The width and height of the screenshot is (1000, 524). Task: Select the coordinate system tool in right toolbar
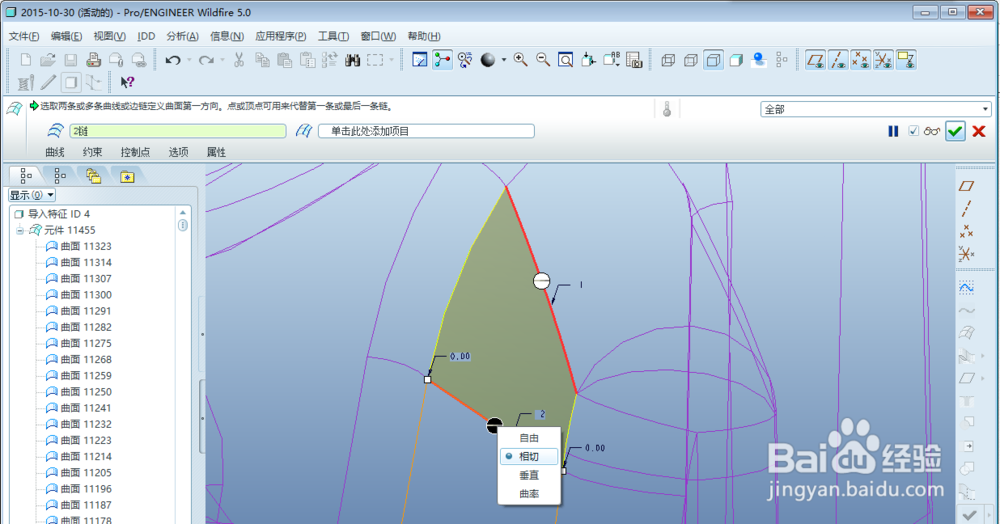click(x=966, y=254)
